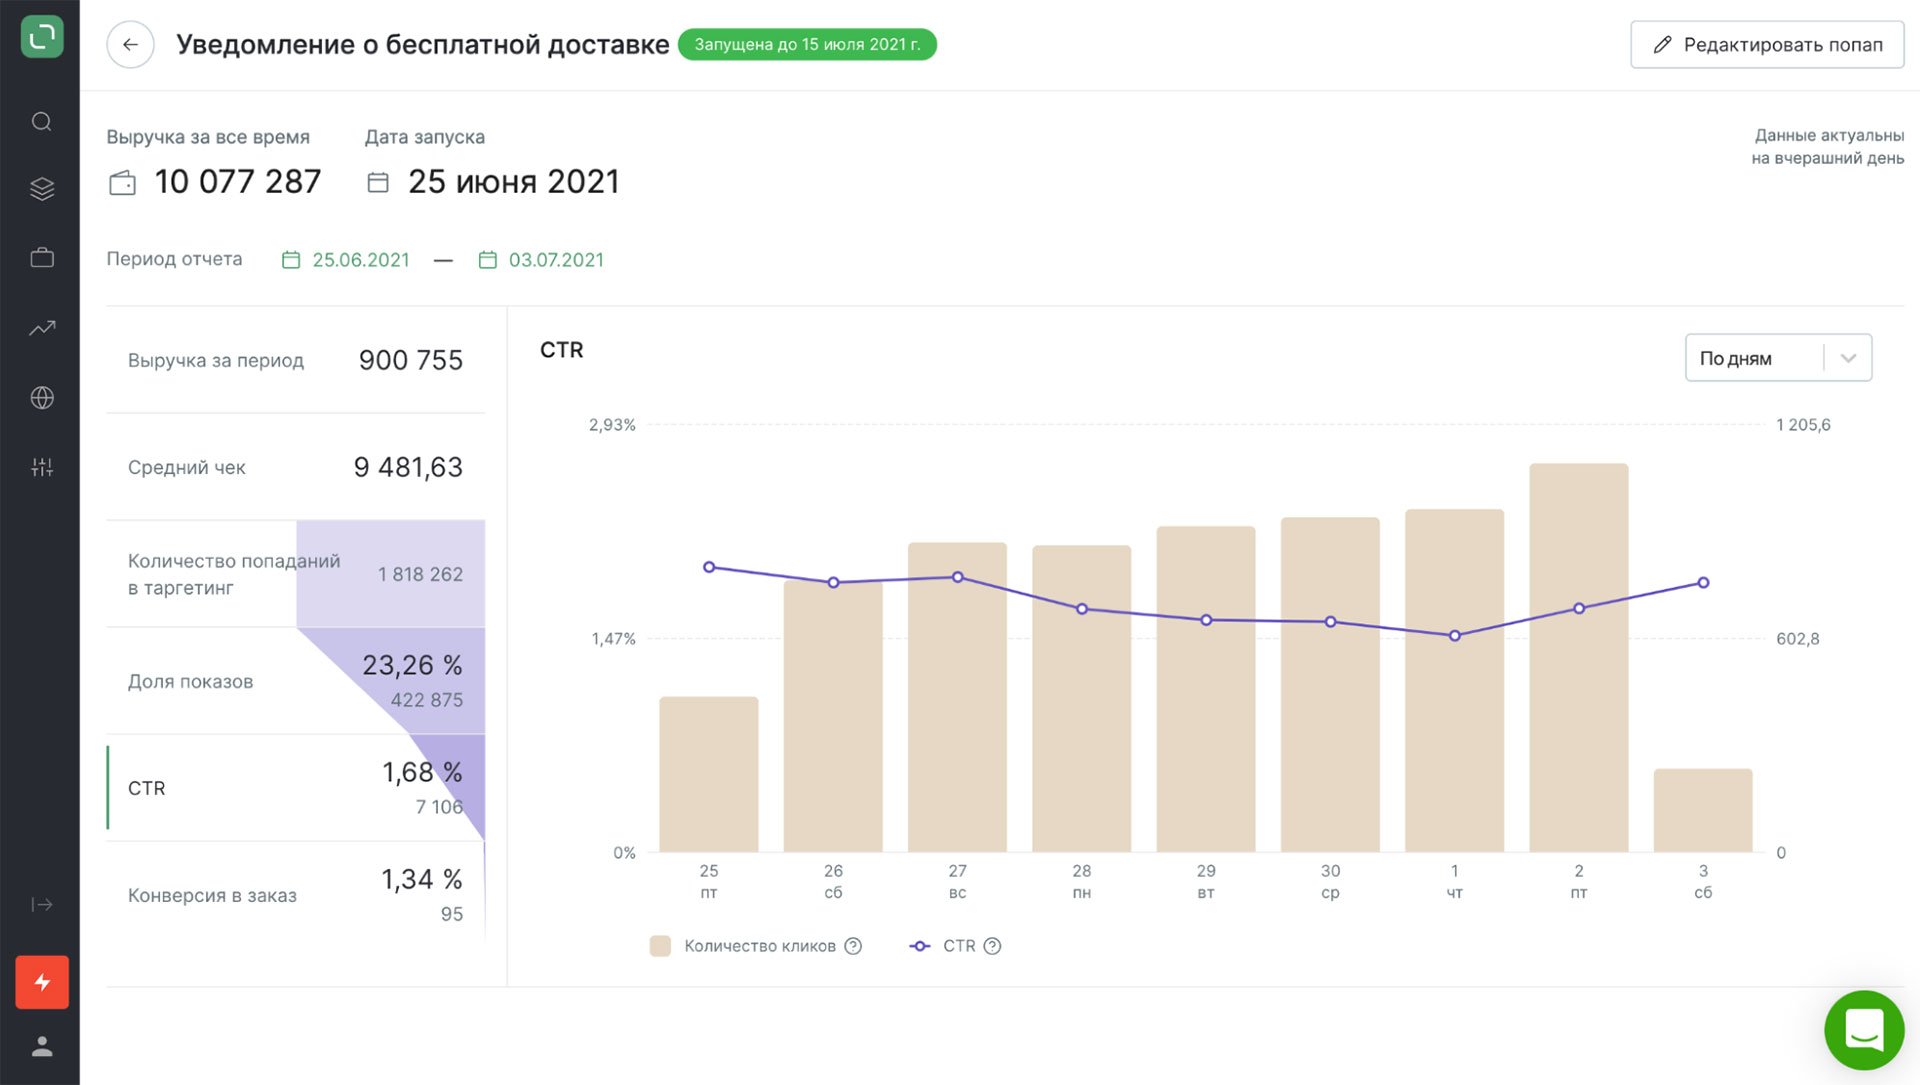Screen dimensions: 1920x1085
Task: Click the red lightning bolt button
Action: [42, 982]
